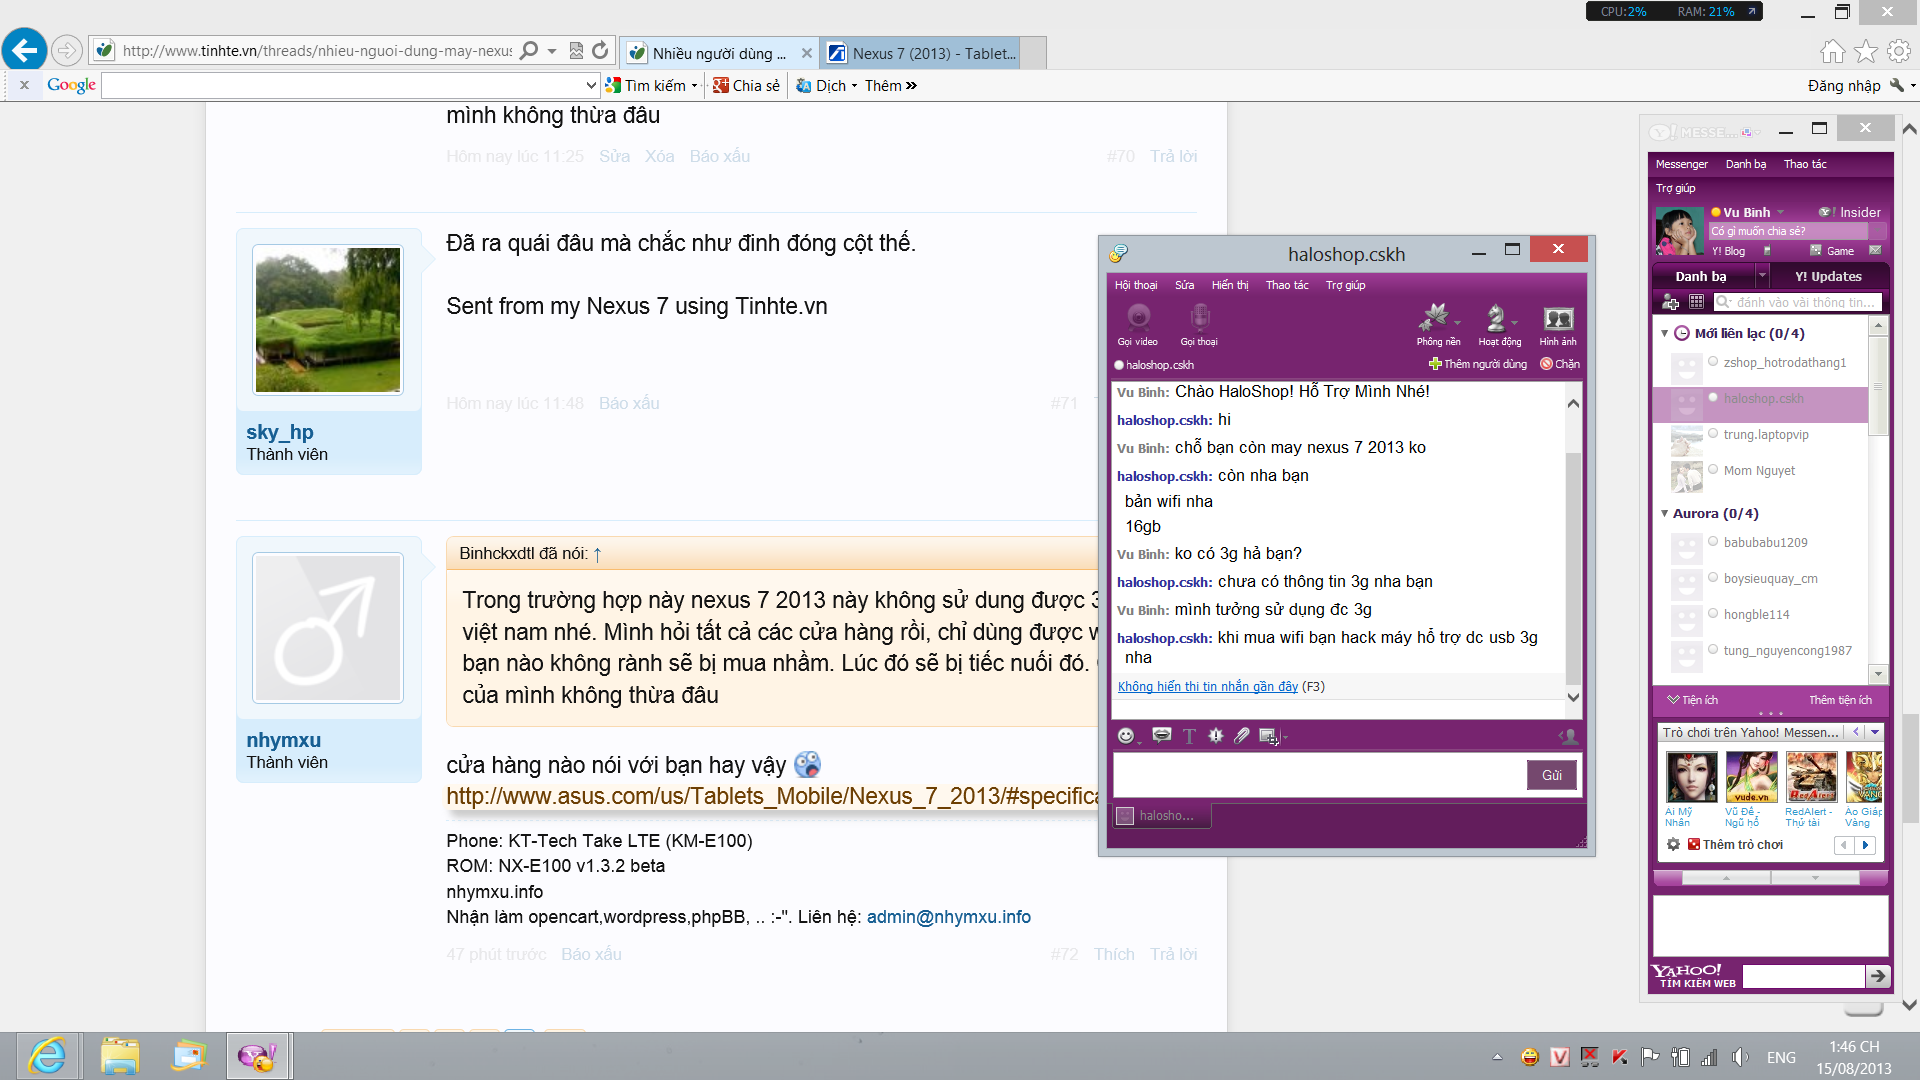Click the sky_hp username link
This screenshot has height=1080, width=1920.
tap(280, 432)
